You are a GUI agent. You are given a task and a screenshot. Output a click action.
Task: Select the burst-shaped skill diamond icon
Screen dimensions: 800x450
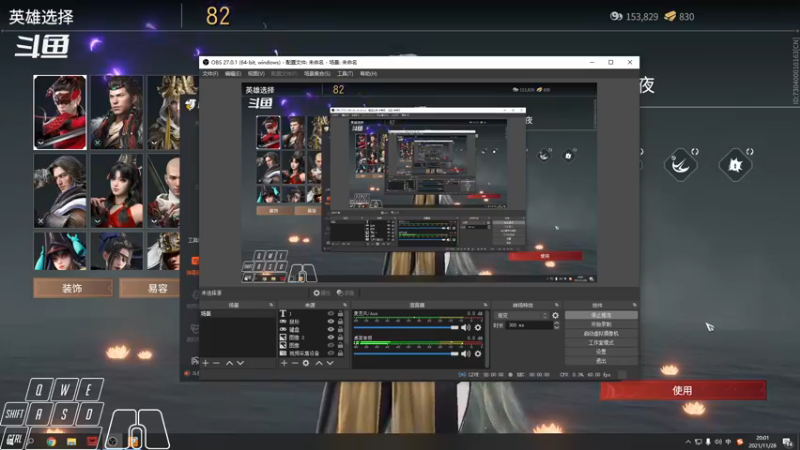pos(735,165)
